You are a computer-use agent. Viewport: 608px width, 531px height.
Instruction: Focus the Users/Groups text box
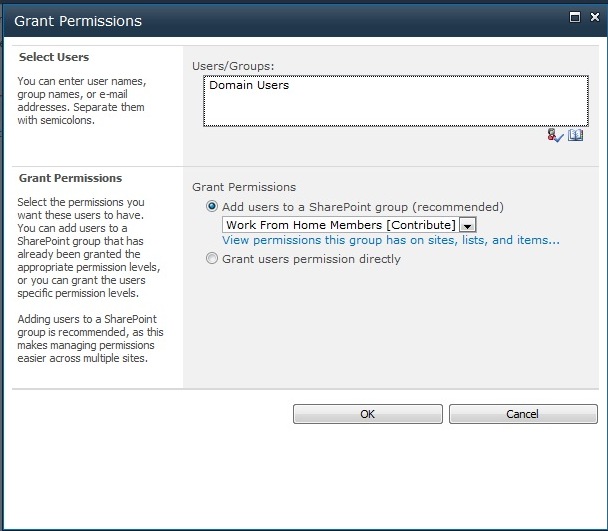(x=396, y=101)
